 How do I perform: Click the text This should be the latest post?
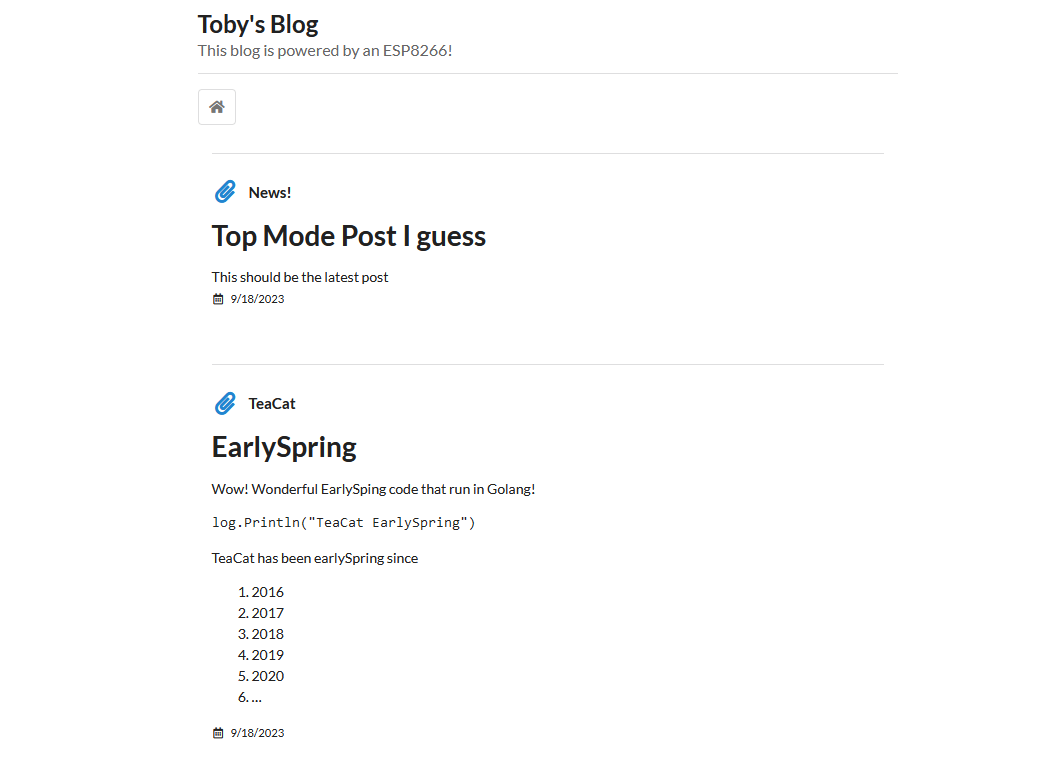(x=300, y=277)
